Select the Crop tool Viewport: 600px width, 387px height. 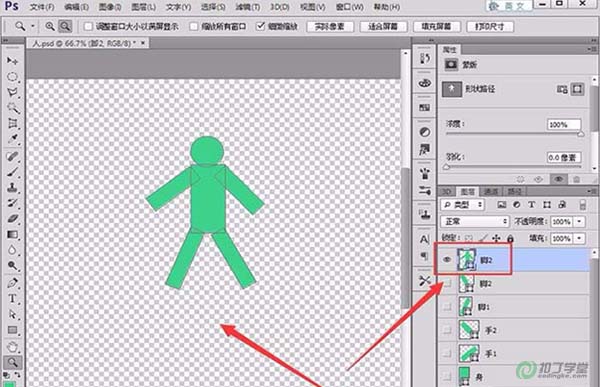coord(12,124)
